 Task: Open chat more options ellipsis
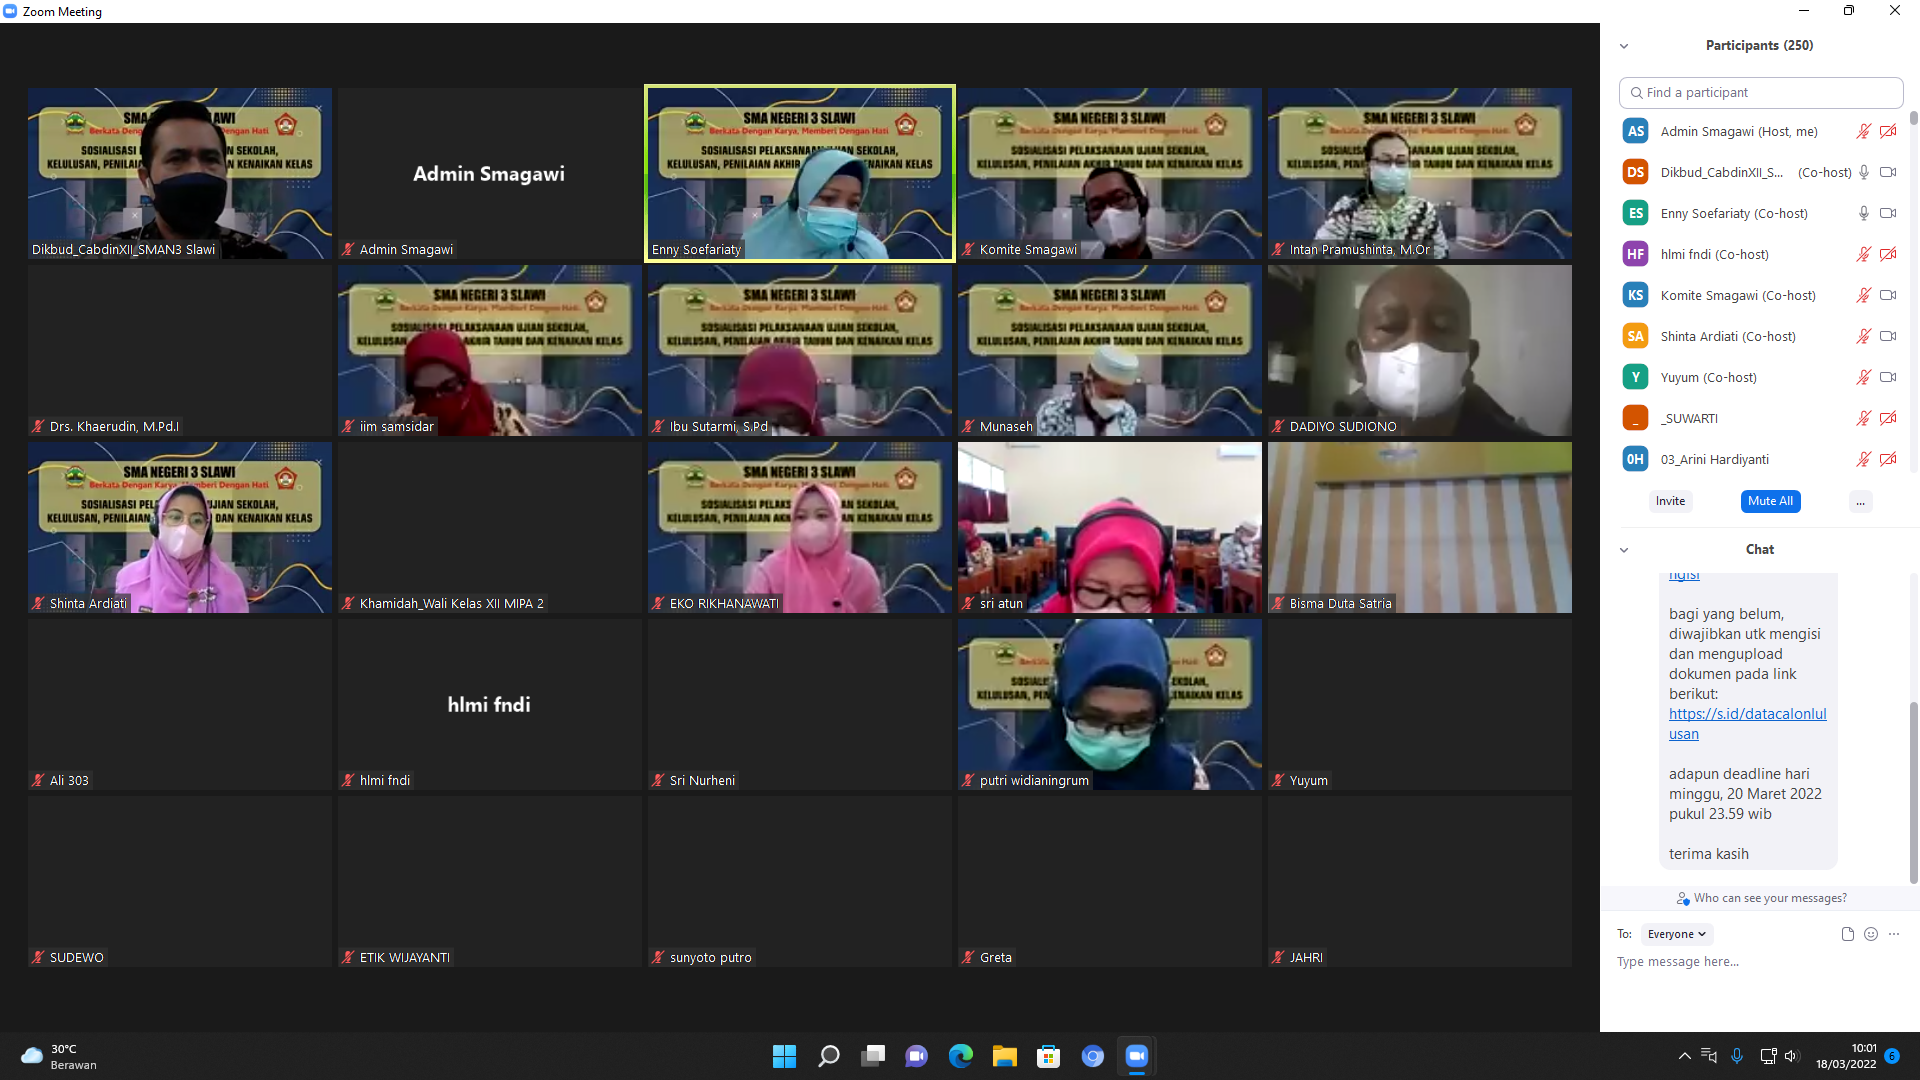point(1894,934)
